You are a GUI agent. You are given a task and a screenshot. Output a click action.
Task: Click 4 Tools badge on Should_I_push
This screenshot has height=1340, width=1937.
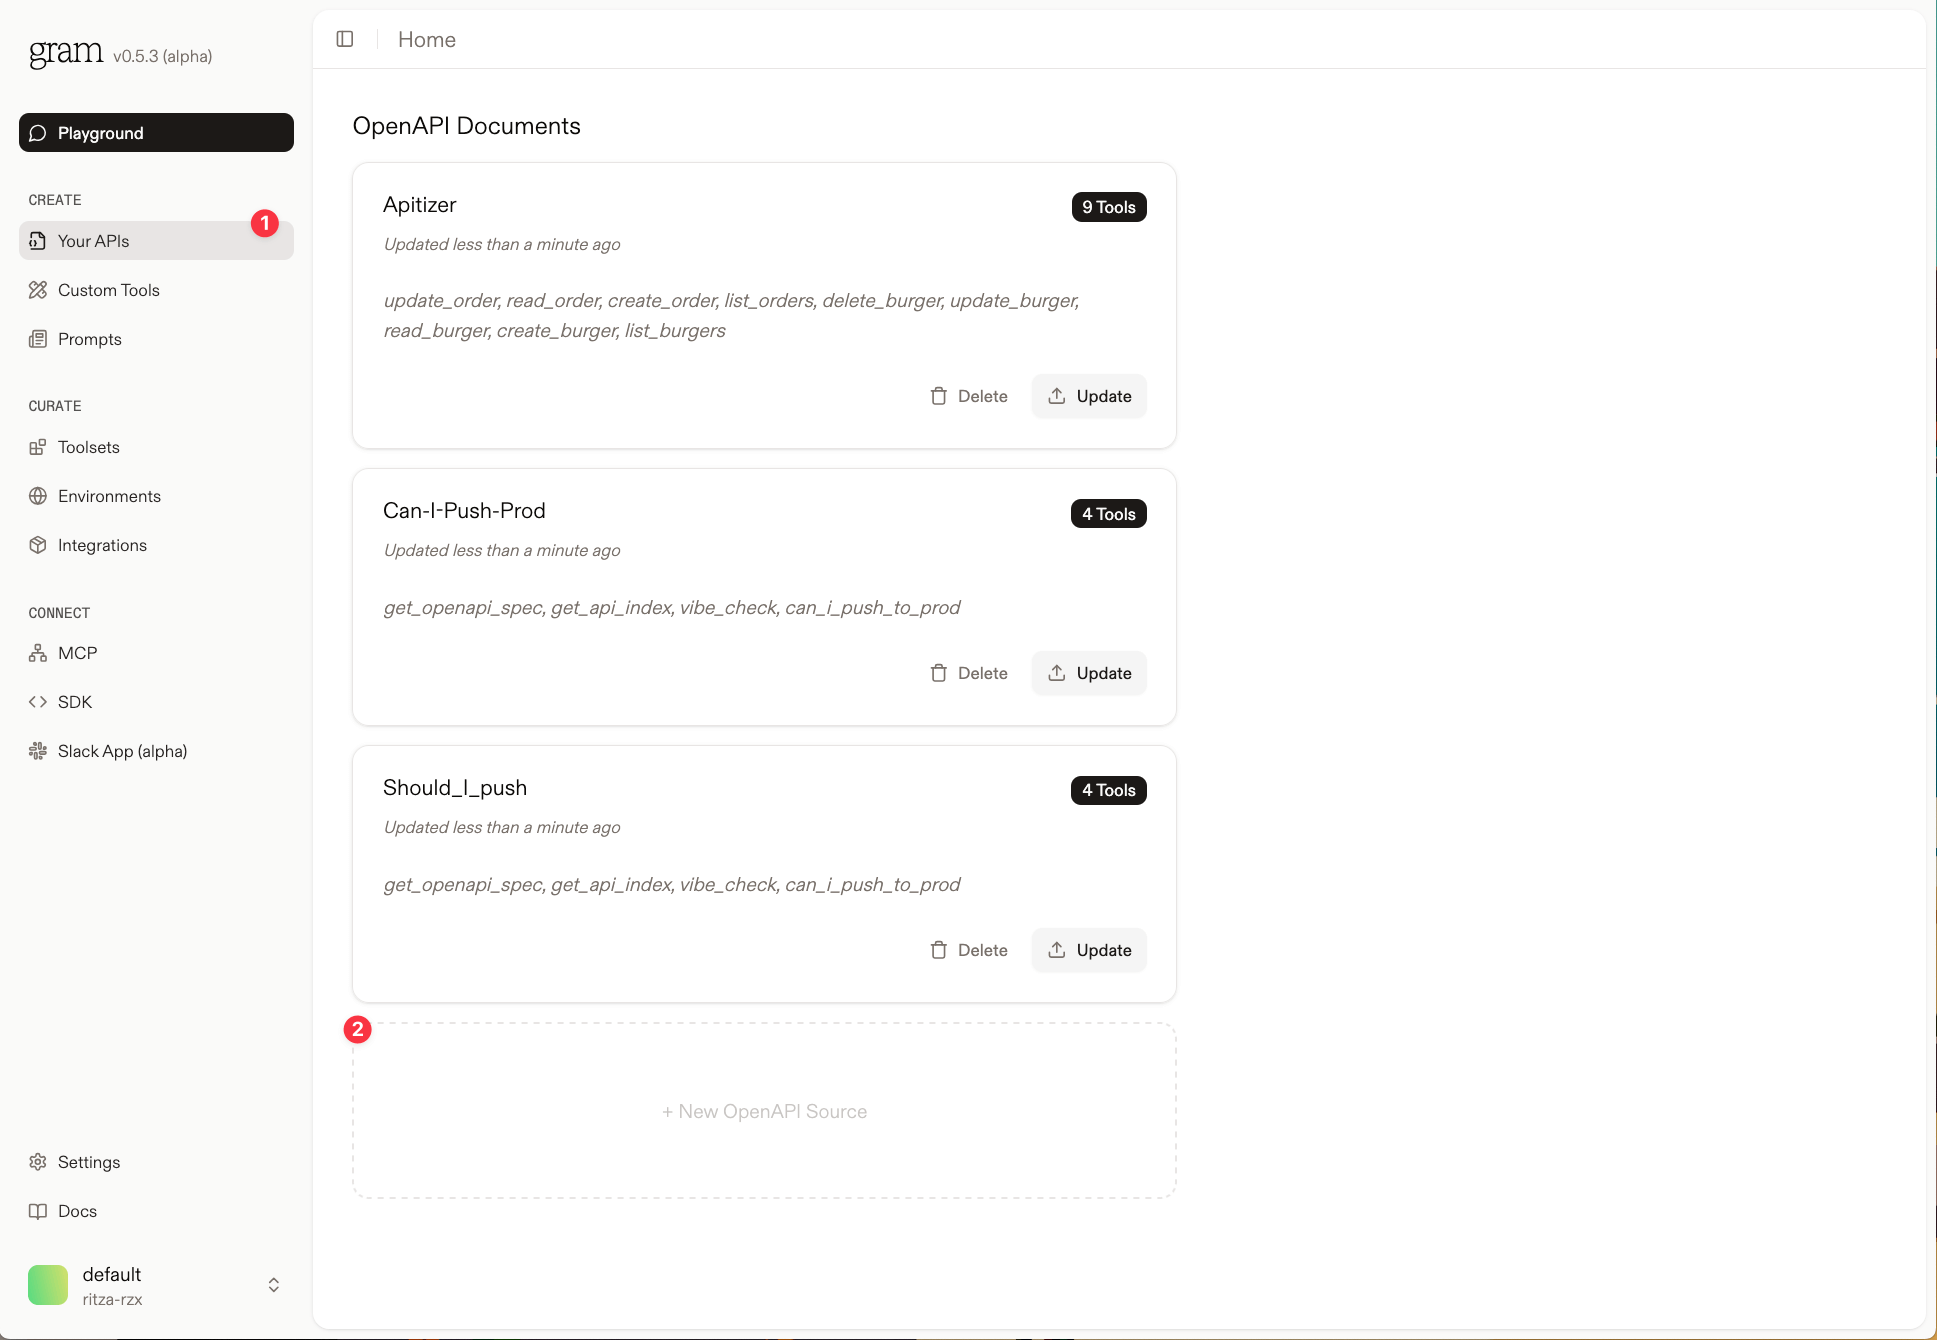point(1109,790)
